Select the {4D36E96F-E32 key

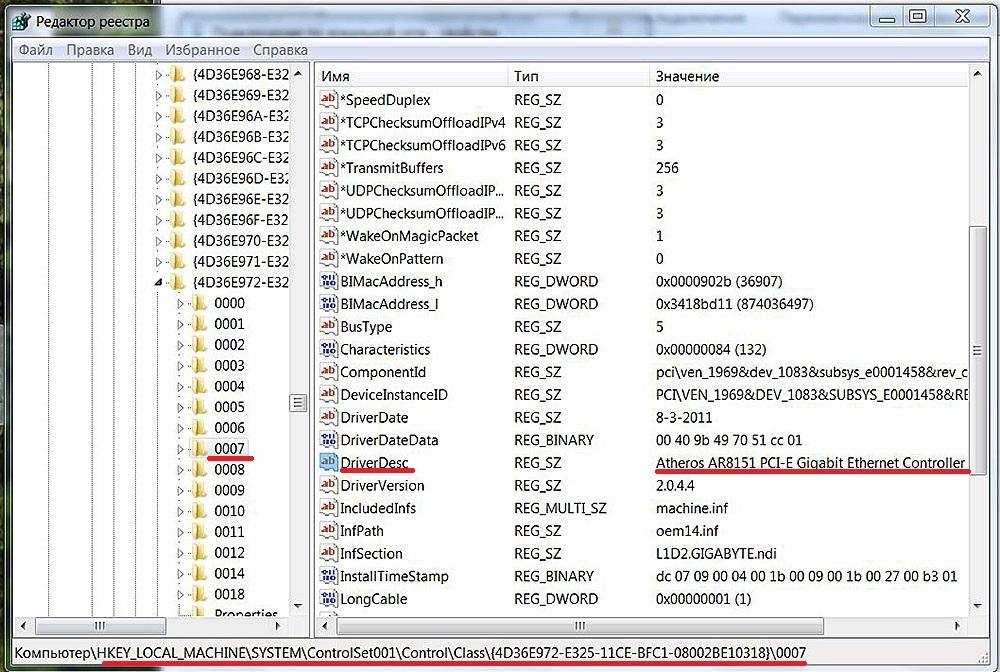coord(240,220)
